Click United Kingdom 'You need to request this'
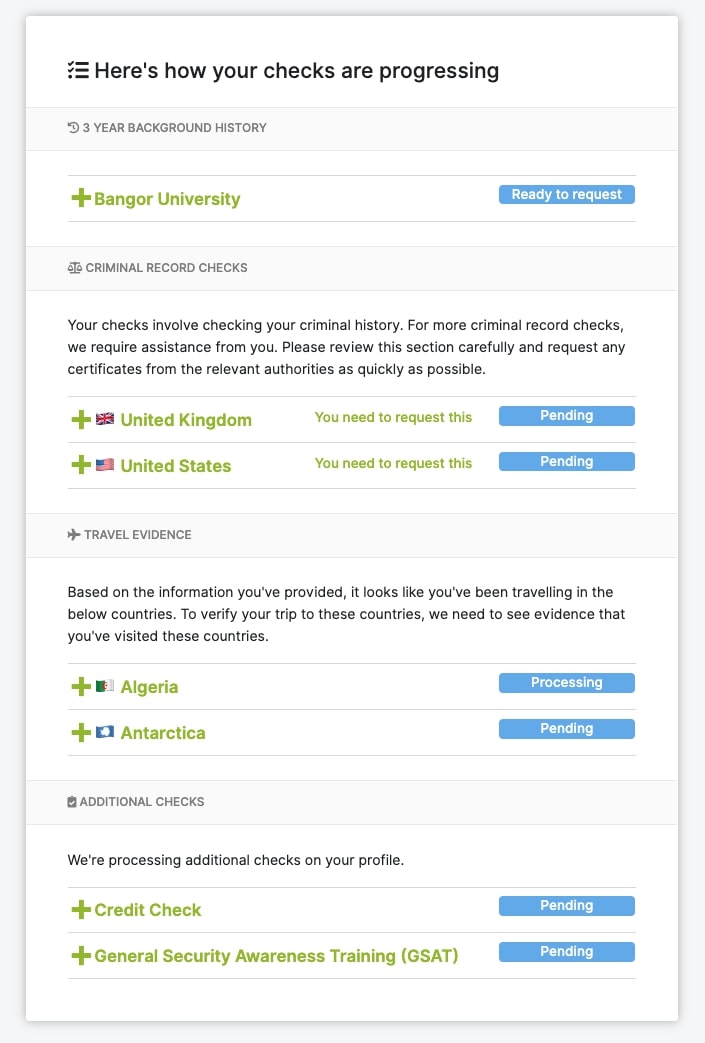Image resolution: width=705 pixels, height=1043 pixels. 393,417
